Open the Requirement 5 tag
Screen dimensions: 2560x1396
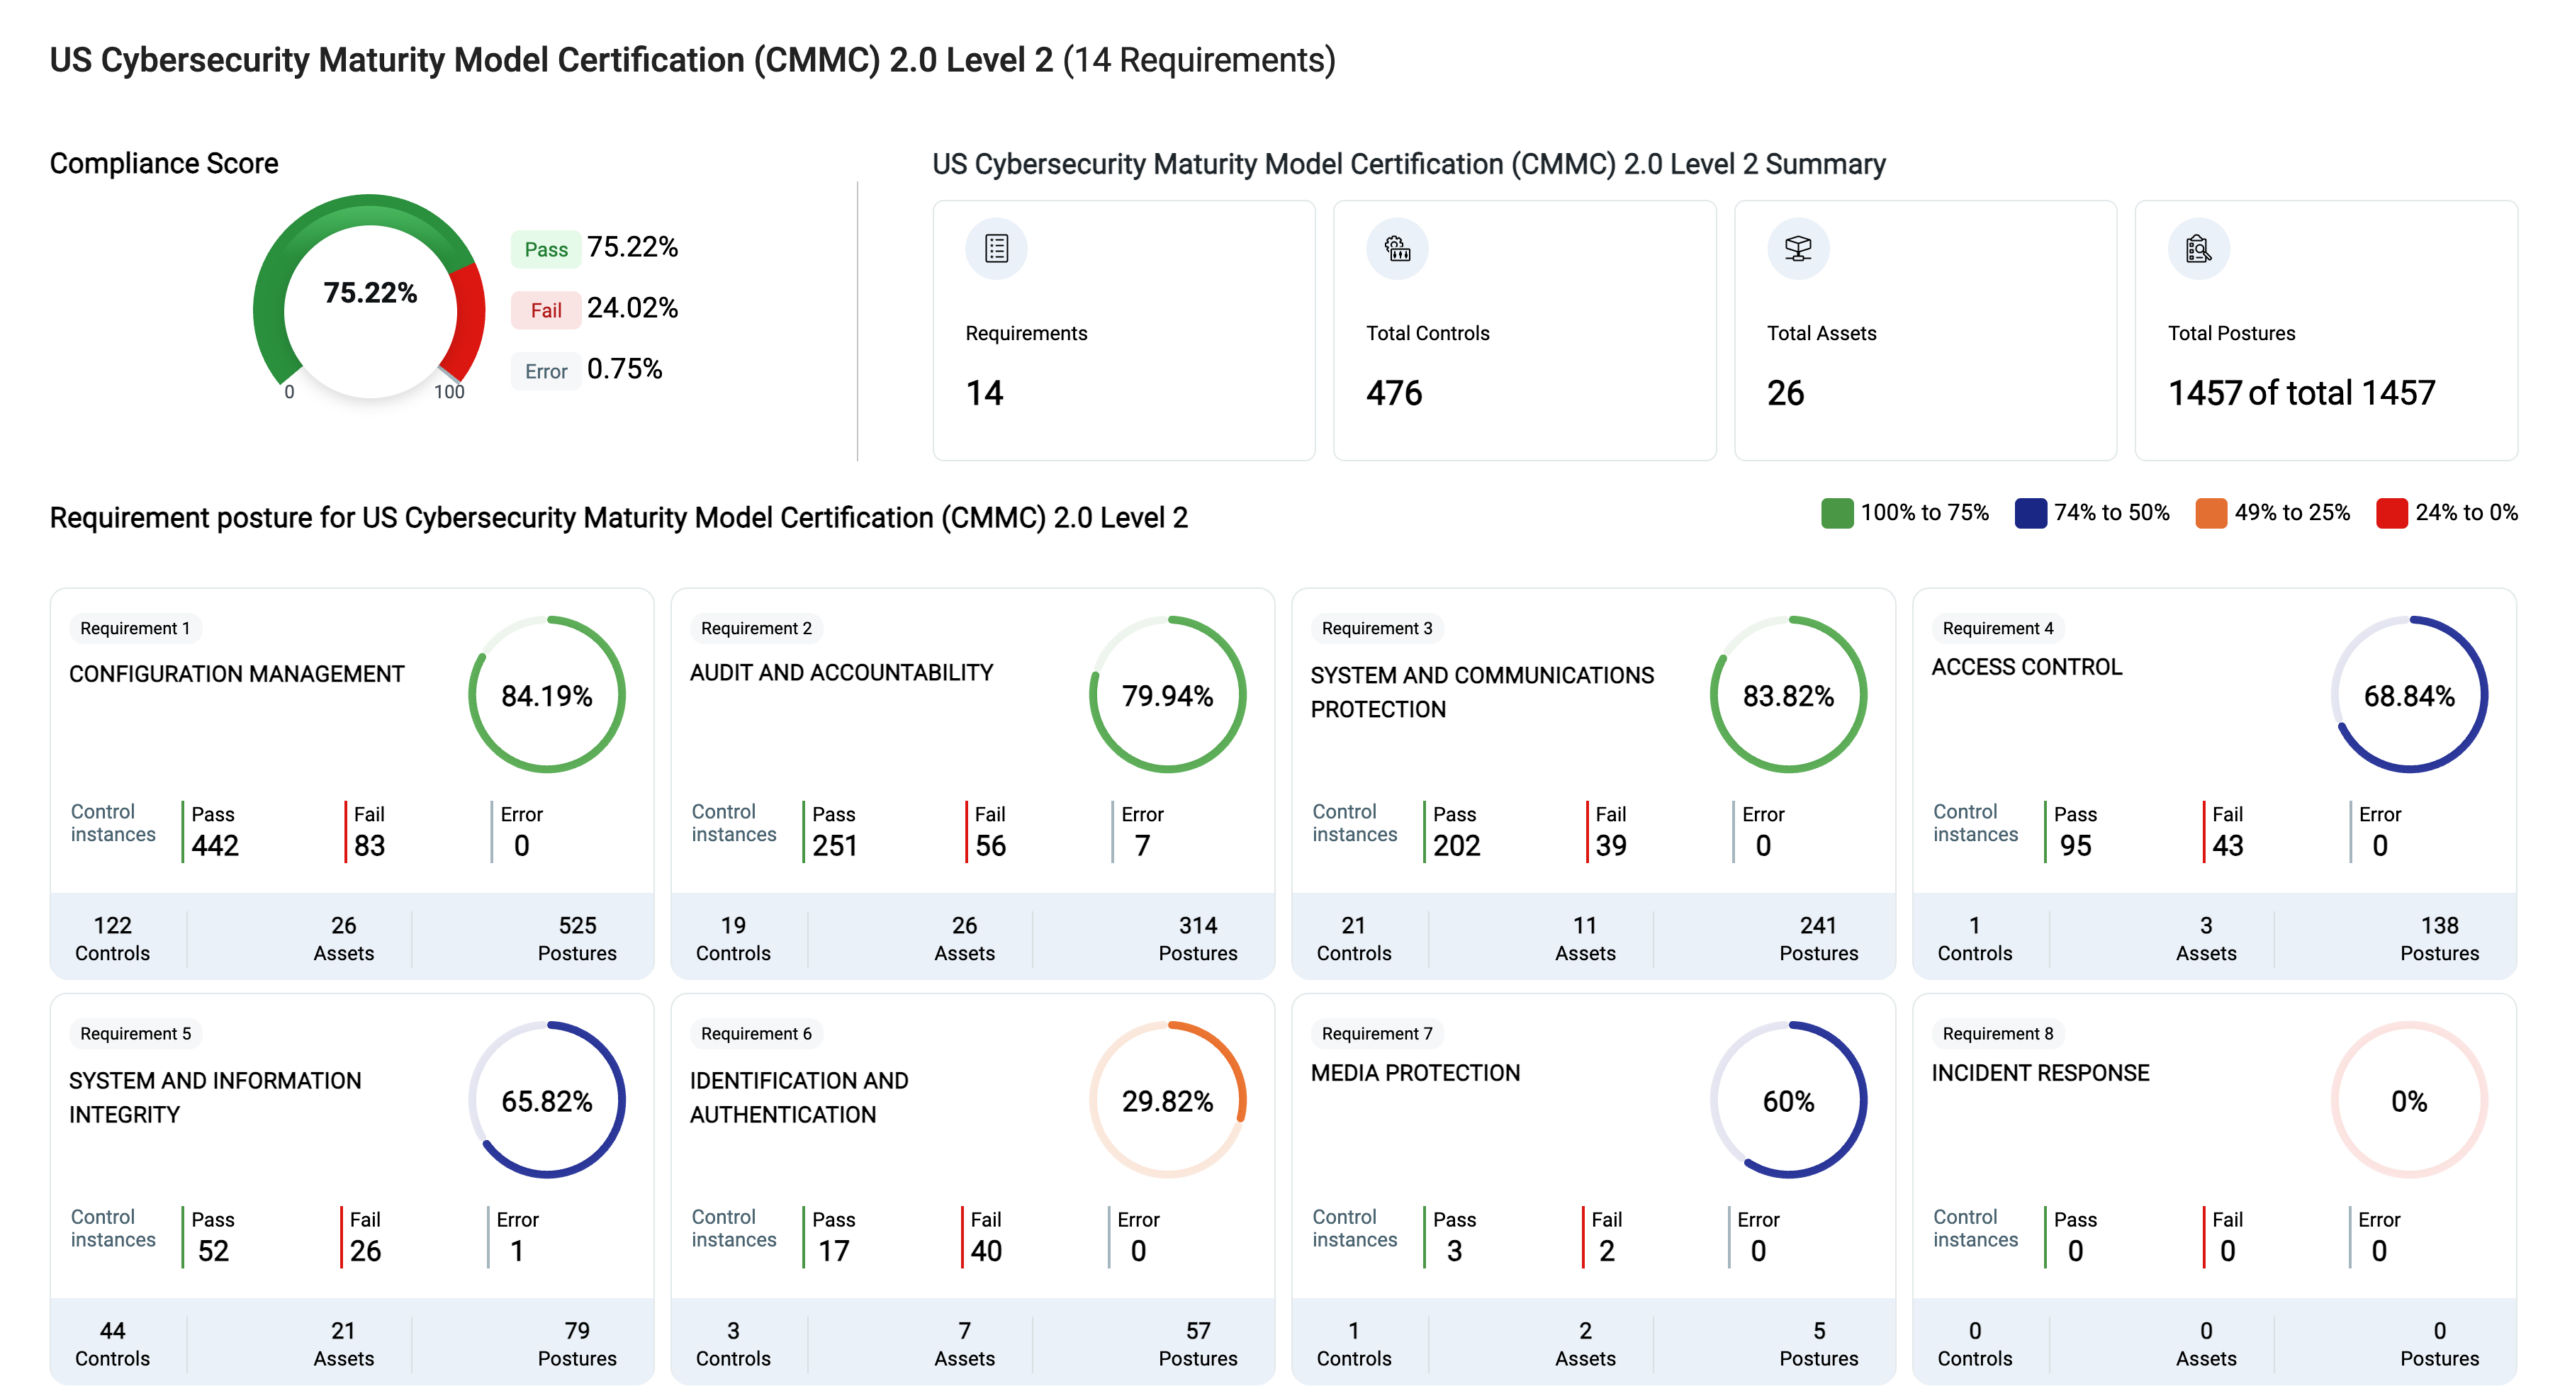[x=135, y=1033]
